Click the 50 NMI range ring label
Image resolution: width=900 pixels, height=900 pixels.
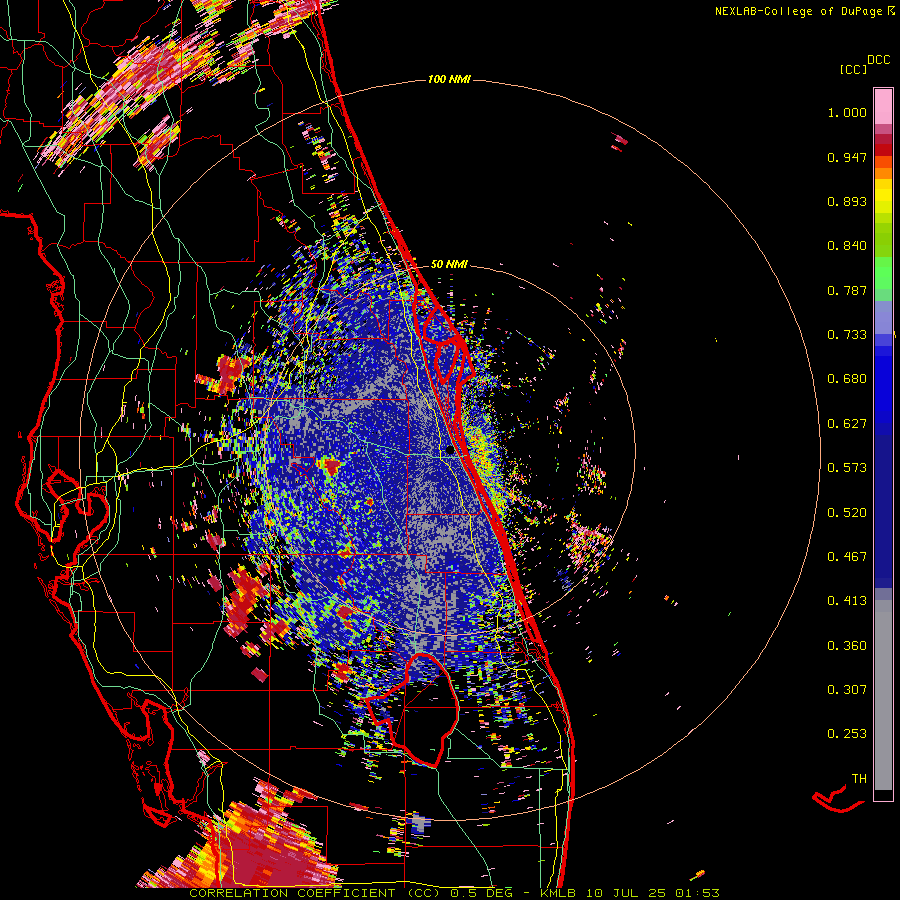[x=449, y=264]
